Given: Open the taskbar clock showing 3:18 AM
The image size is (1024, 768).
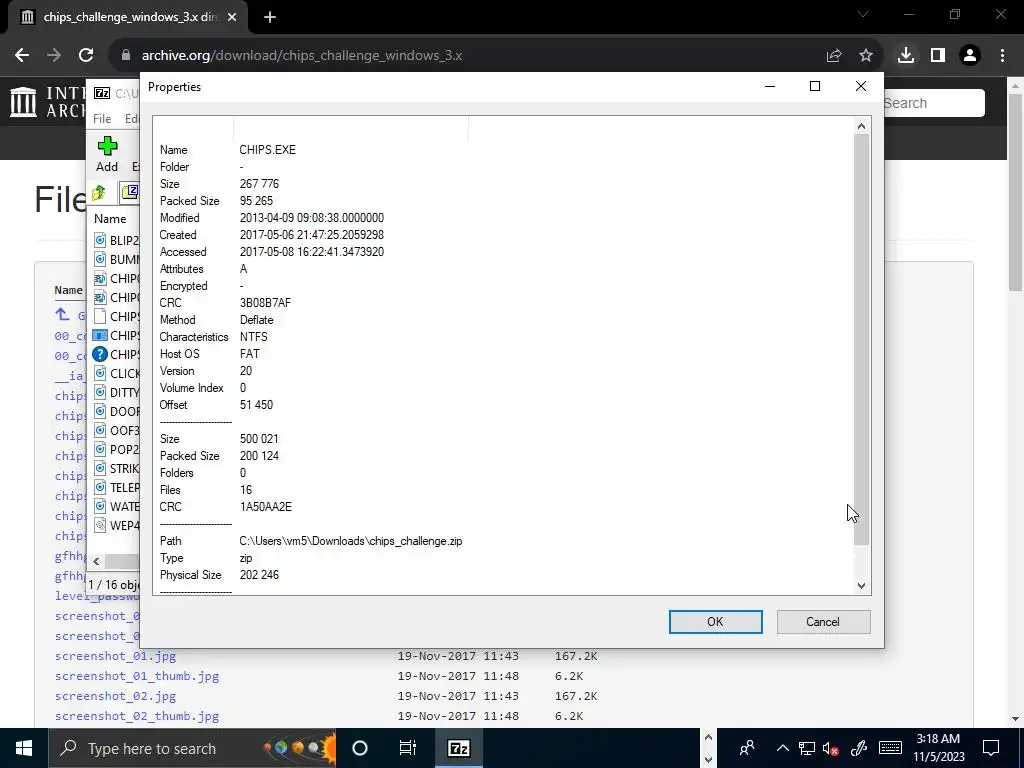Looking at the screenshot, I should pos(938,748).
